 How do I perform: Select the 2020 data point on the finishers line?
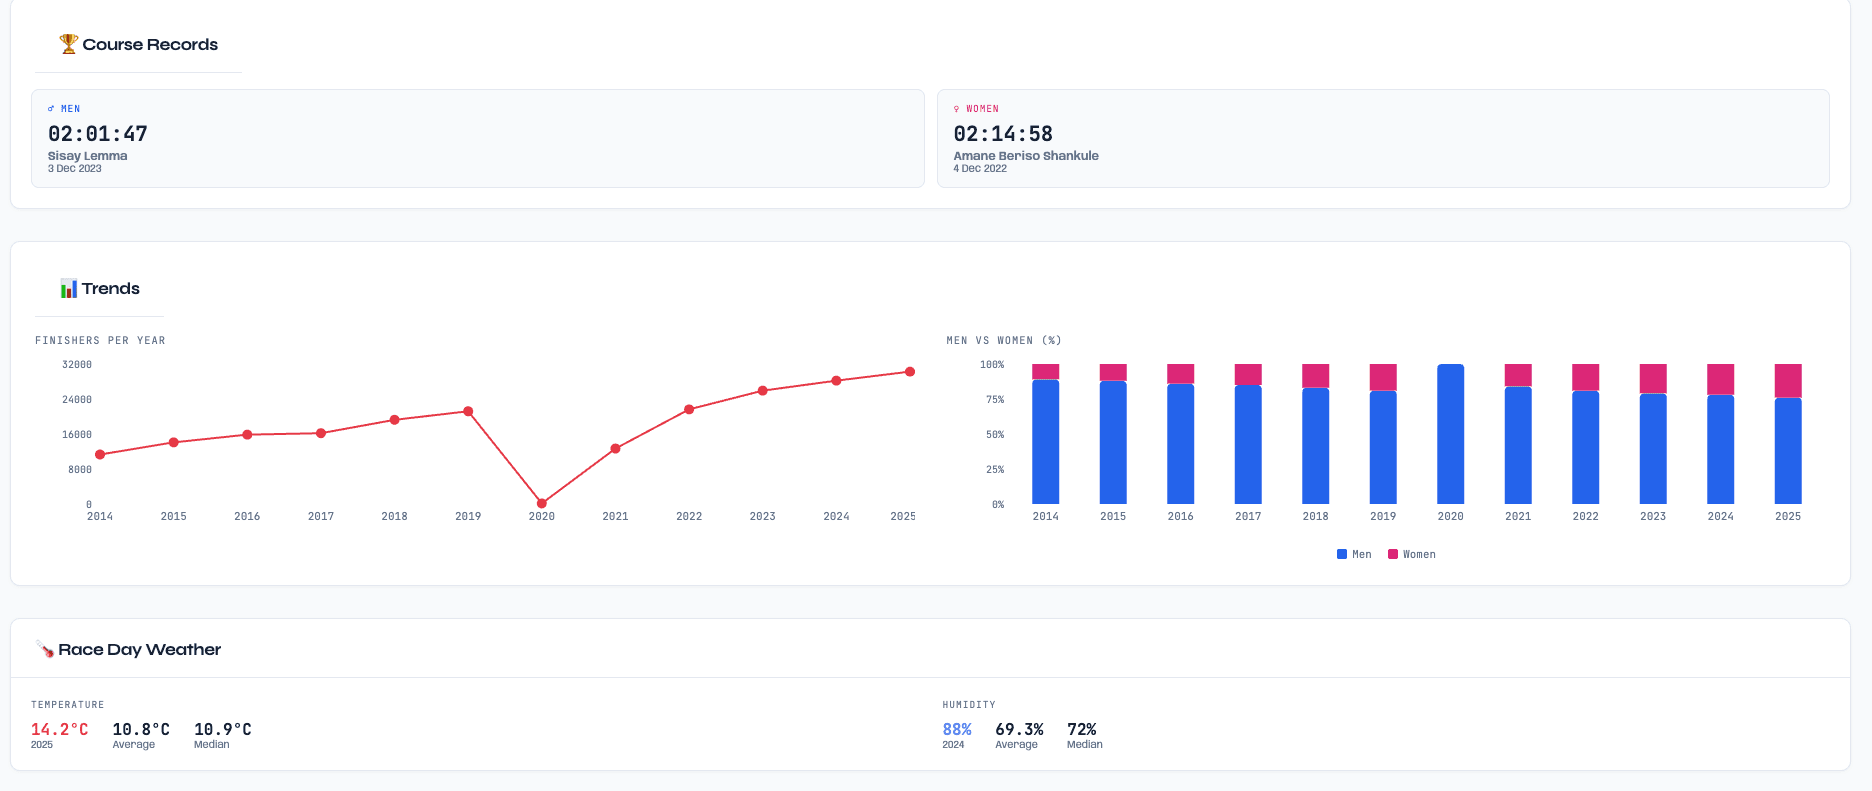pyautogui.click(x=542, y=503)
